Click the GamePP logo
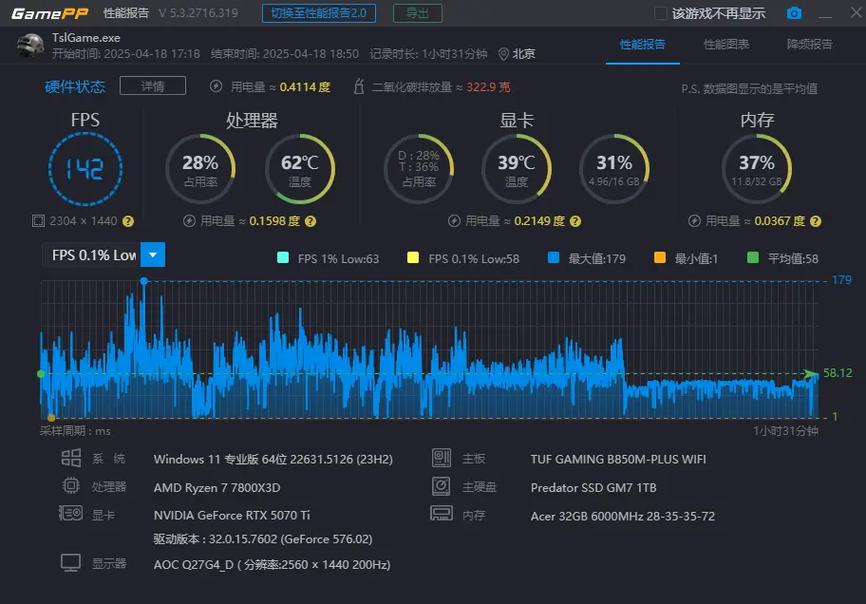Screen dimensions: 866x604 50,14
